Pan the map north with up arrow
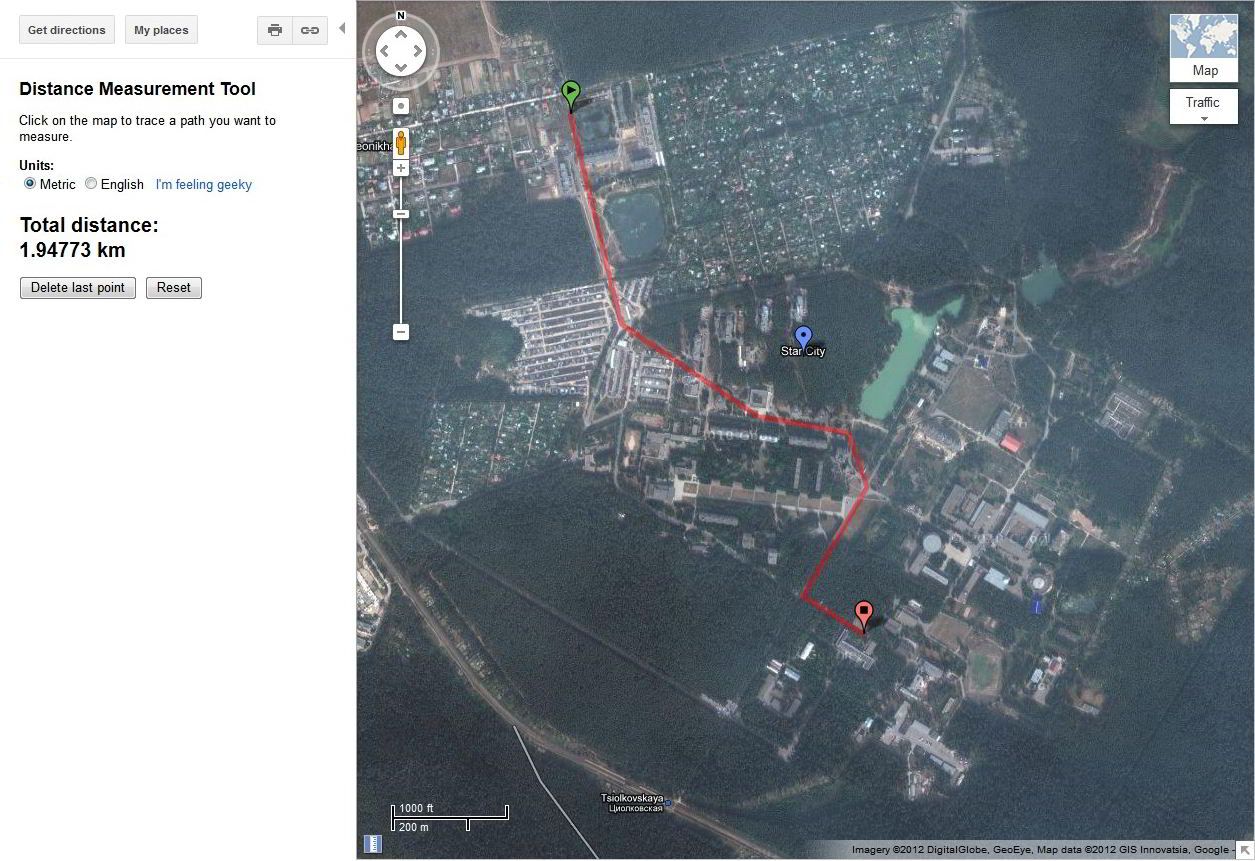1255x861 pixels. [x=401, y=34]
